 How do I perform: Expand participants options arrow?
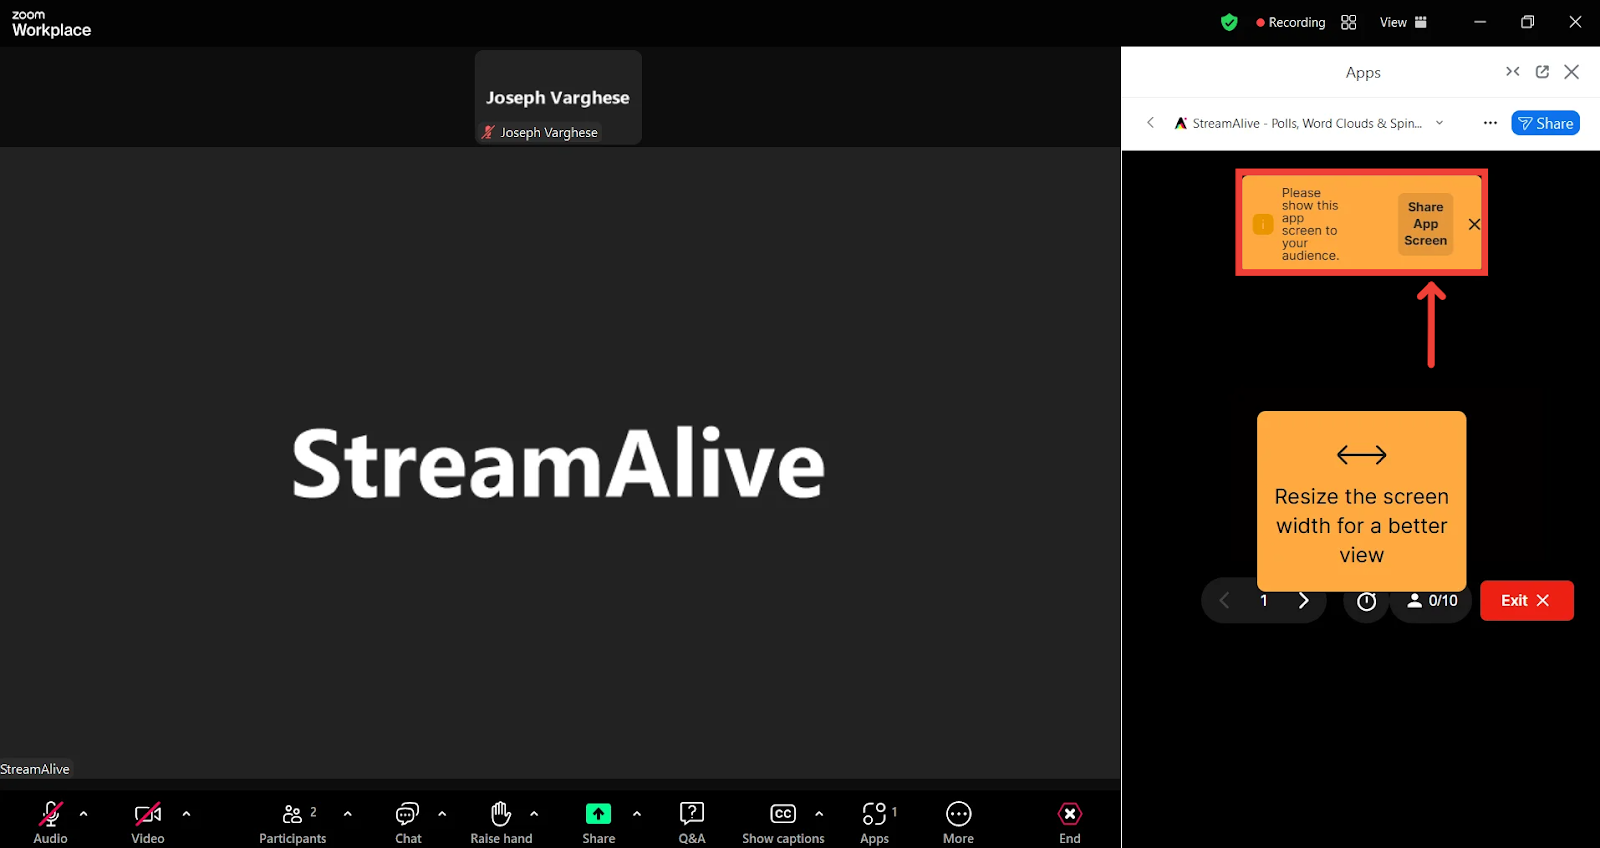(348, 814)
